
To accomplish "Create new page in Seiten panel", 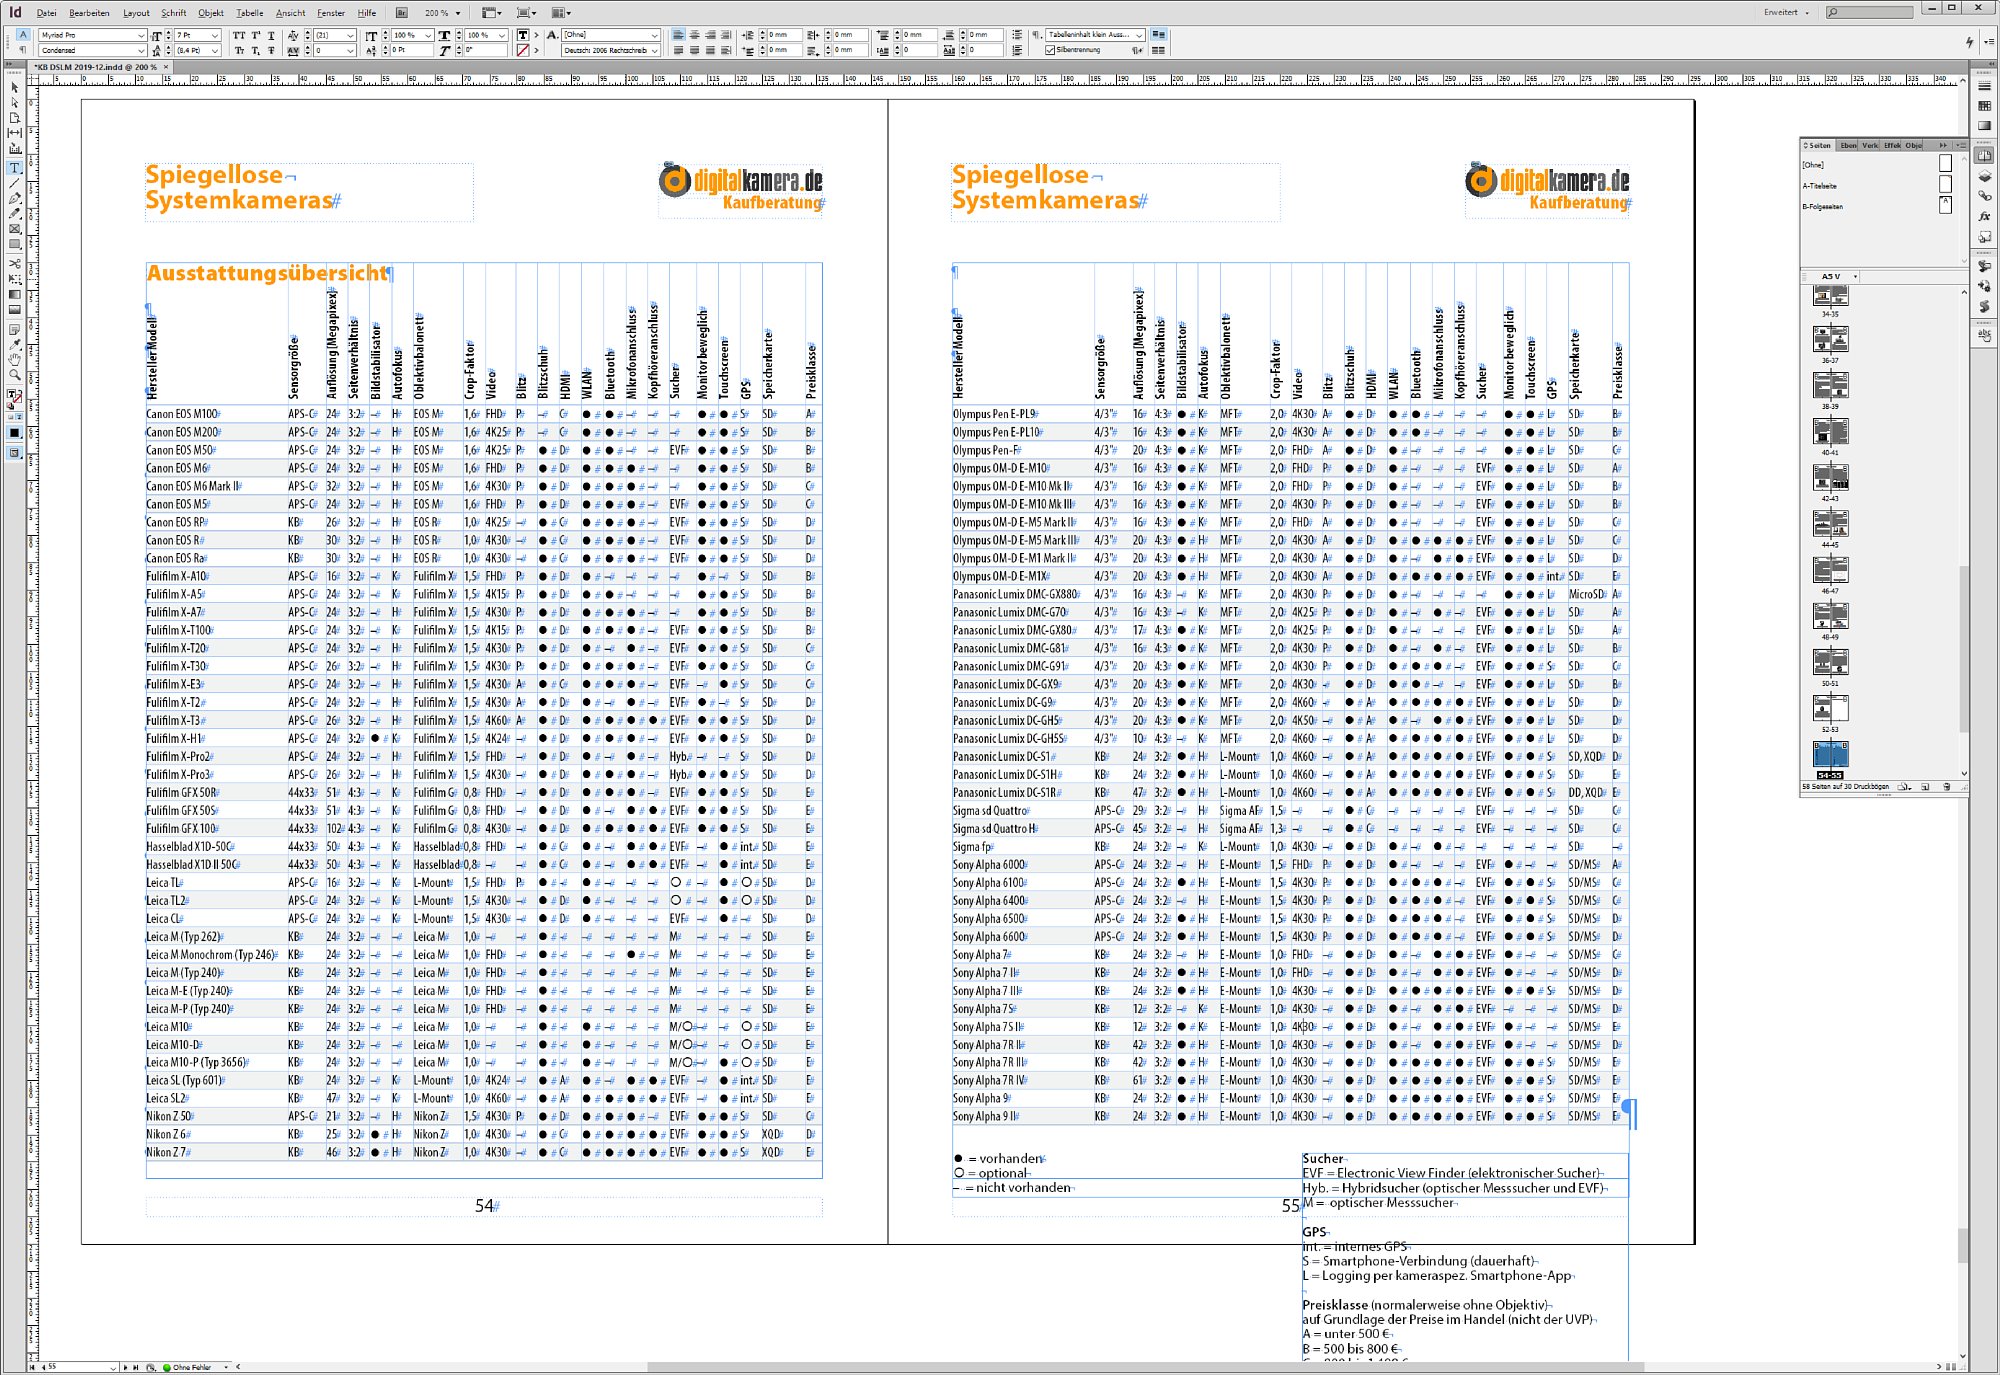I will click(1926, 787).
